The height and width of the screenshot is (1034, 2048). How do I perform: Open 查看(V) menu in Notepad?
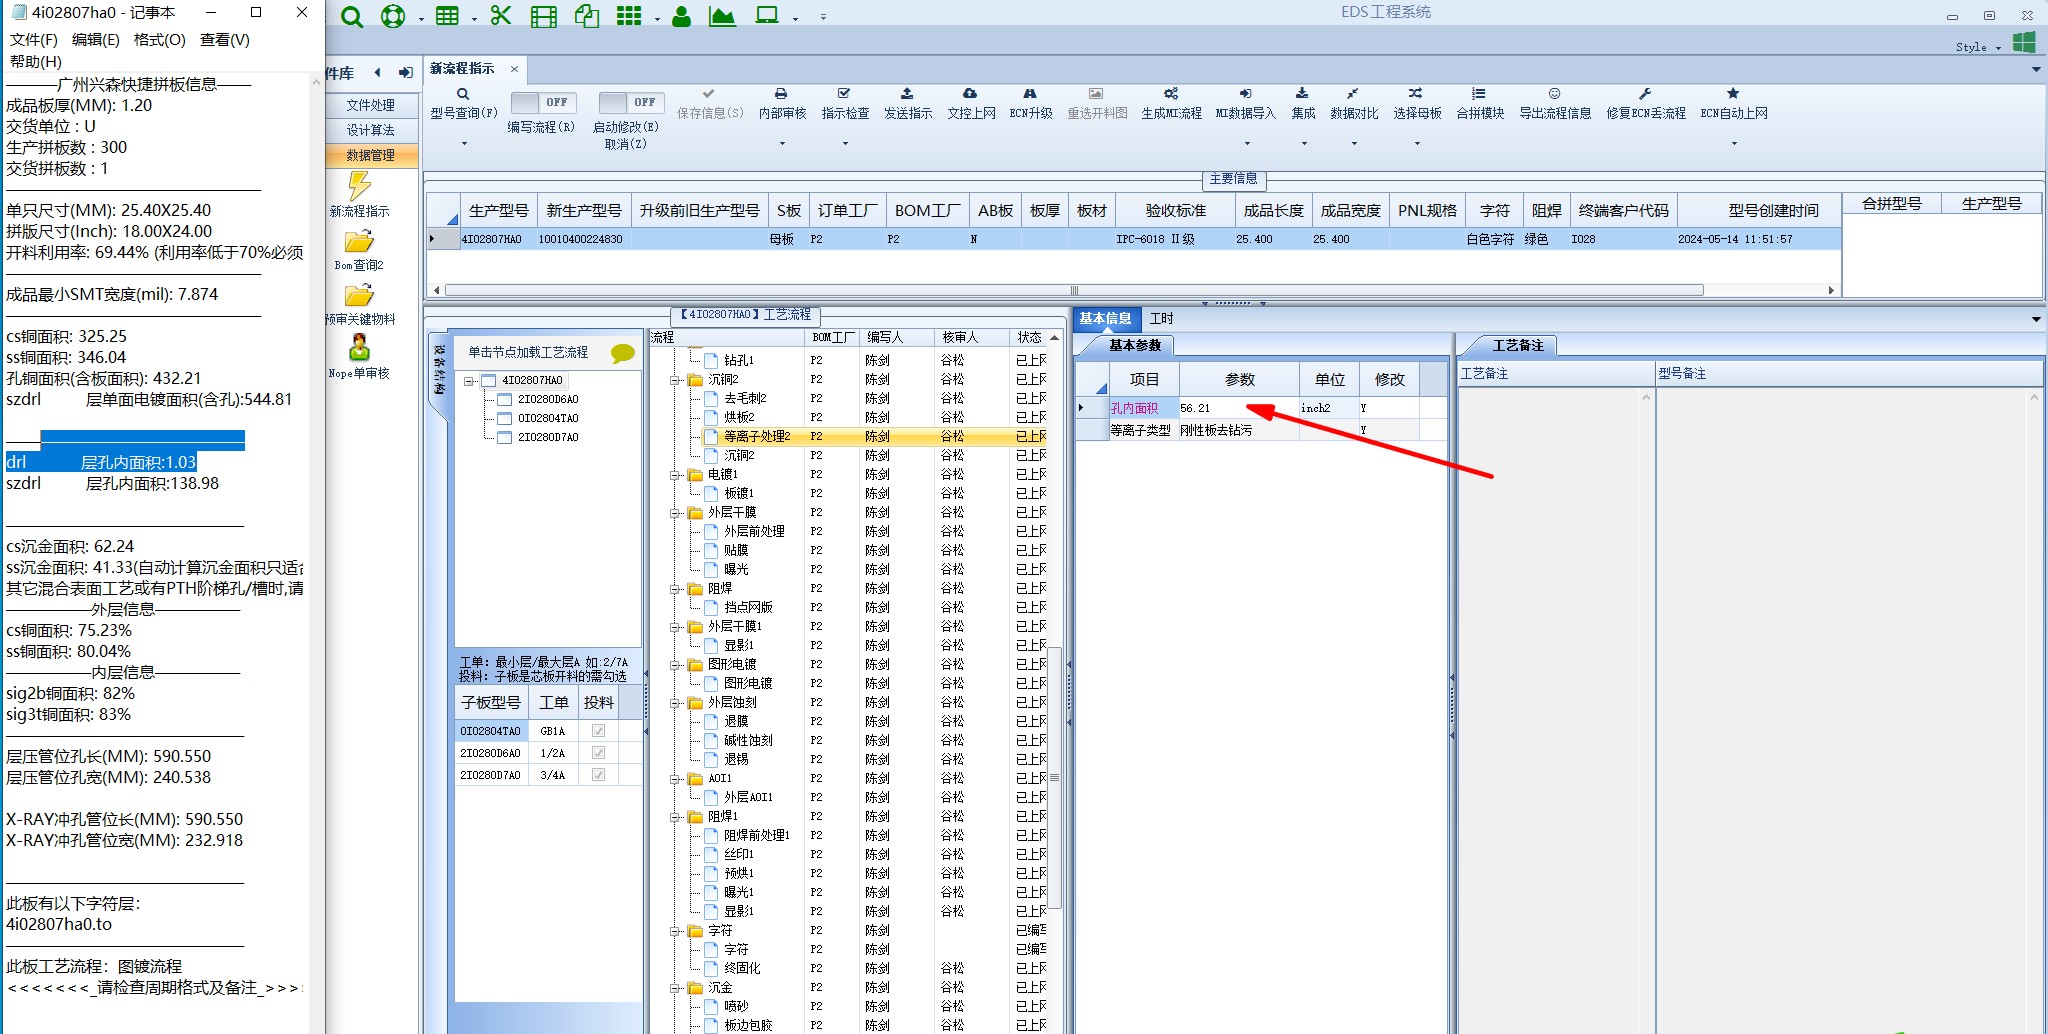click(x=225, y=40)
